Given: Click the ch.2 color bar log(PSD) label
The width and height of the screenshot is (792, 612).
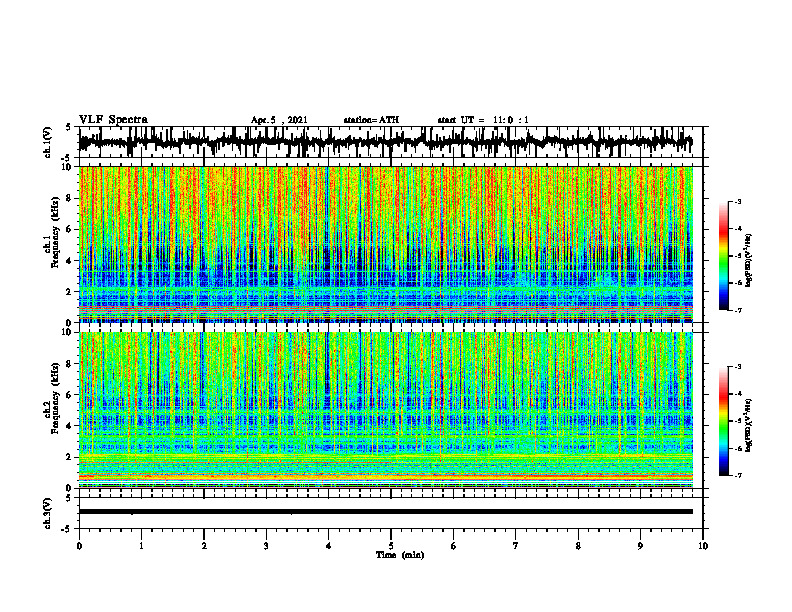Looking at the screenshot, I should [x=749, y=424].
